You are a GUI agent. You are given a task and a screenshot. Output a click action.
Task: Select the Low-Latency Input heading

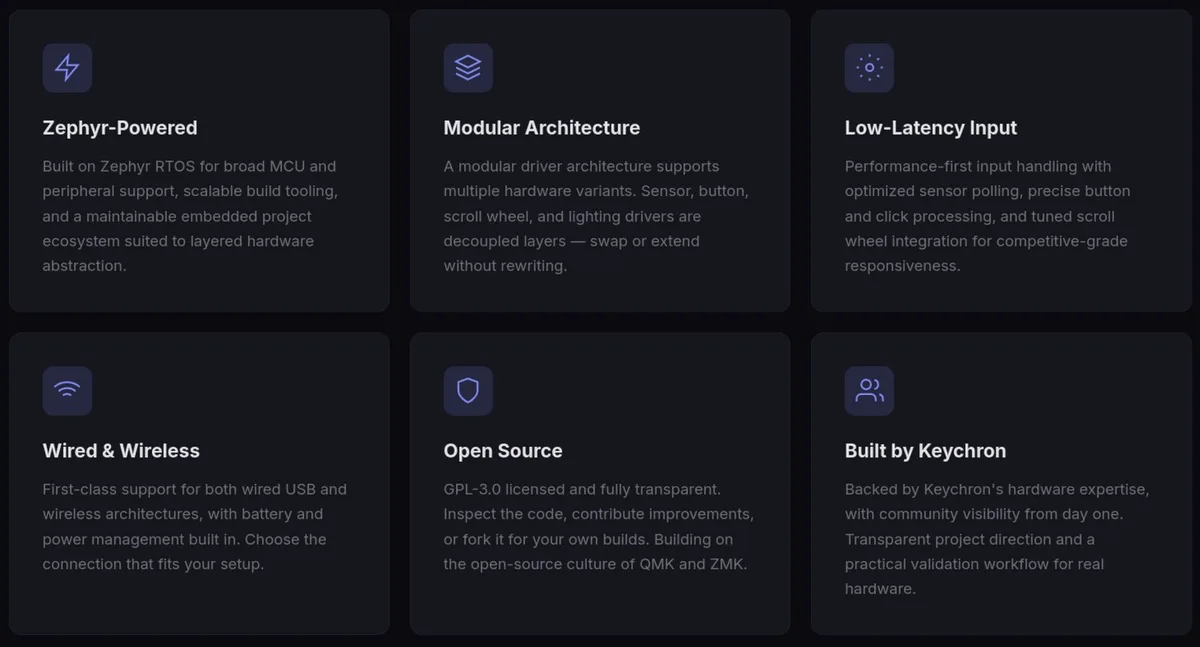coord(931,128)
